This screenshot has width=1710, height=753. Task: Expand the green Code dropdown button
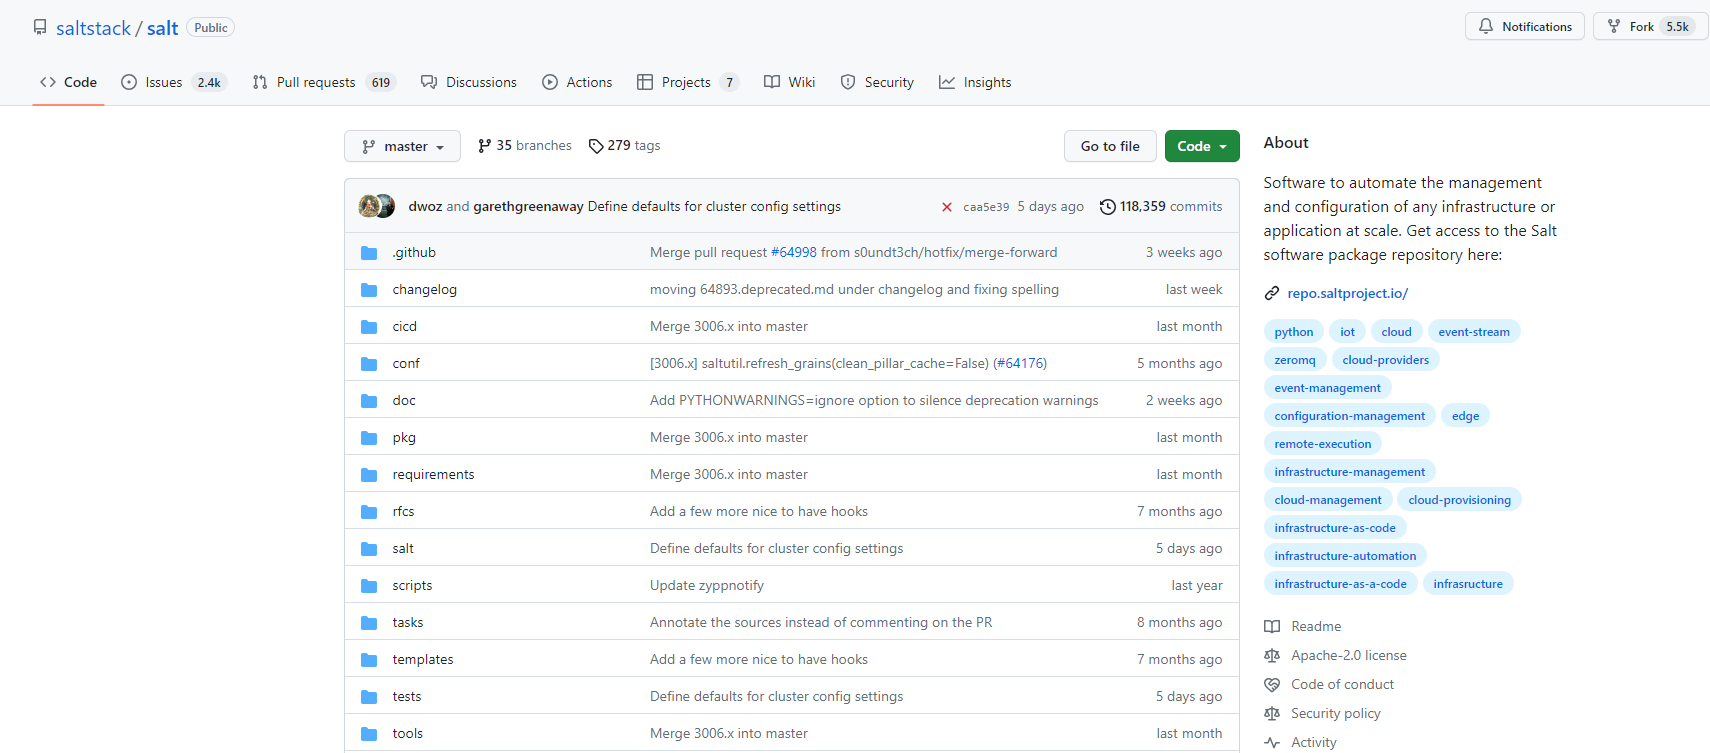(1202, 146)
